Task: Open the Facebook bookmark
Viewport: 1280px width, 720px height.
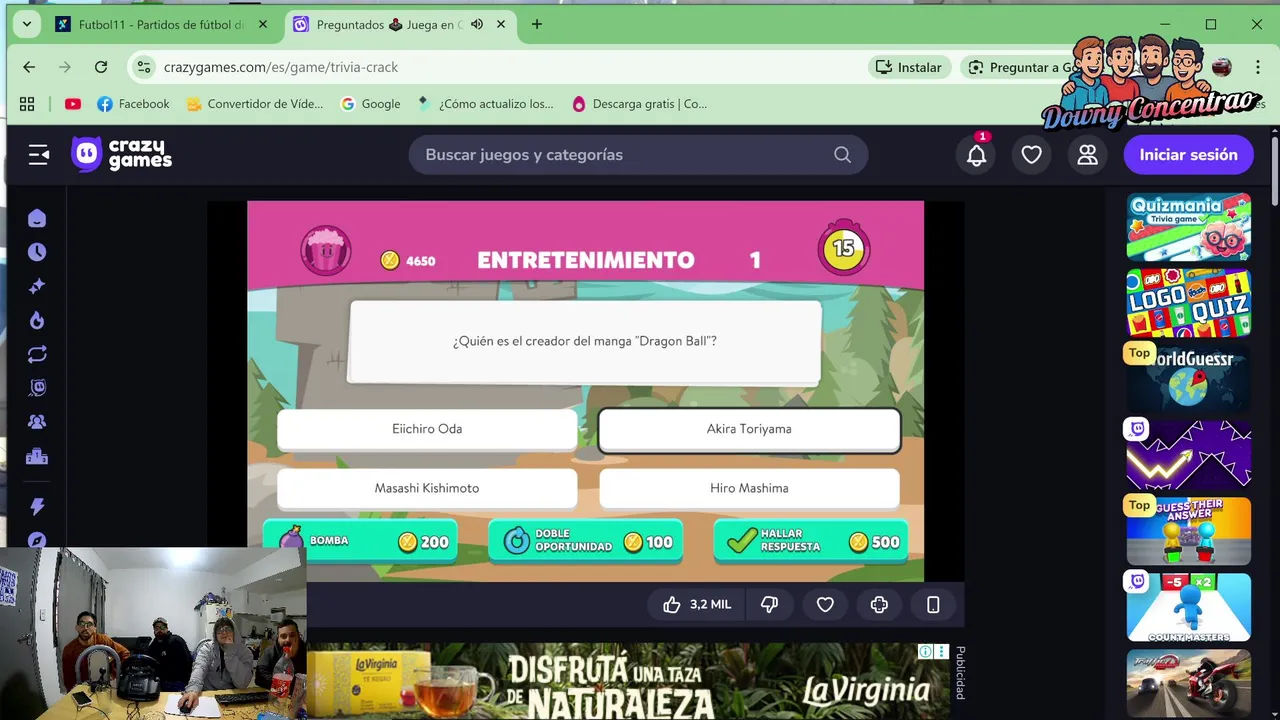Action: coord(133,104)
